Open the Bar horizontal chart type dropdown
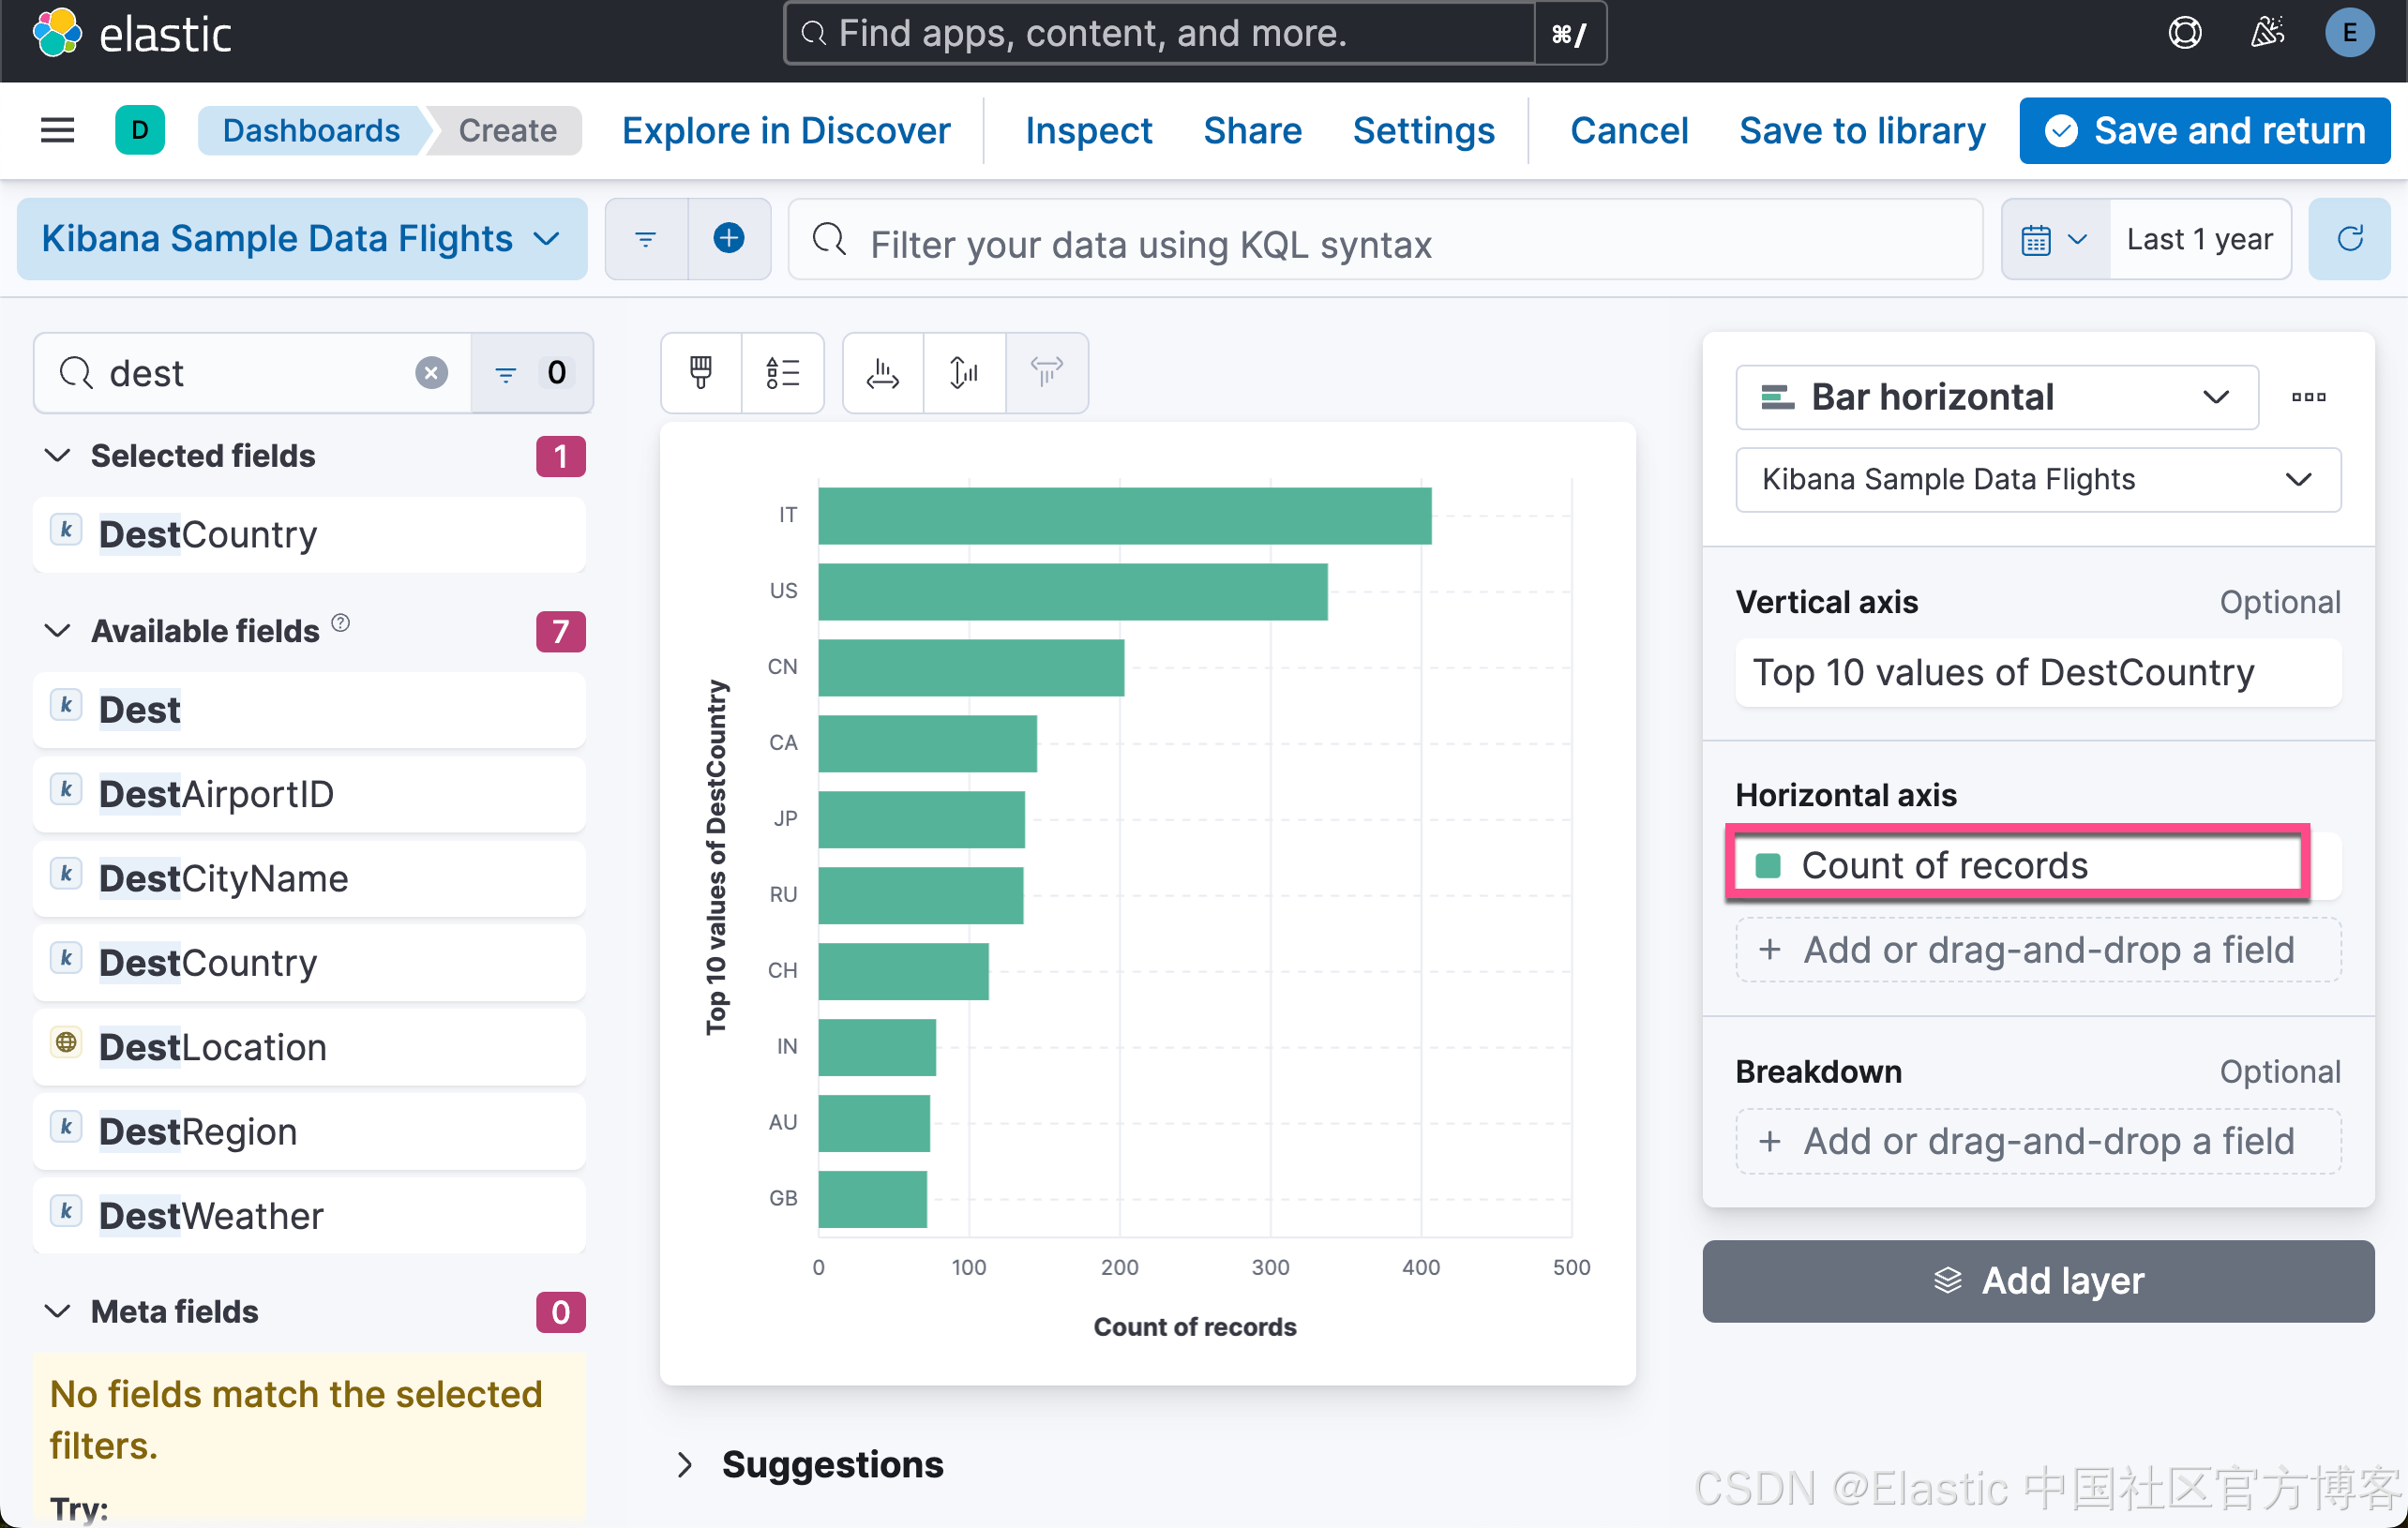The height and width of the screenshot is (1528, 2408). [1996, 397]
